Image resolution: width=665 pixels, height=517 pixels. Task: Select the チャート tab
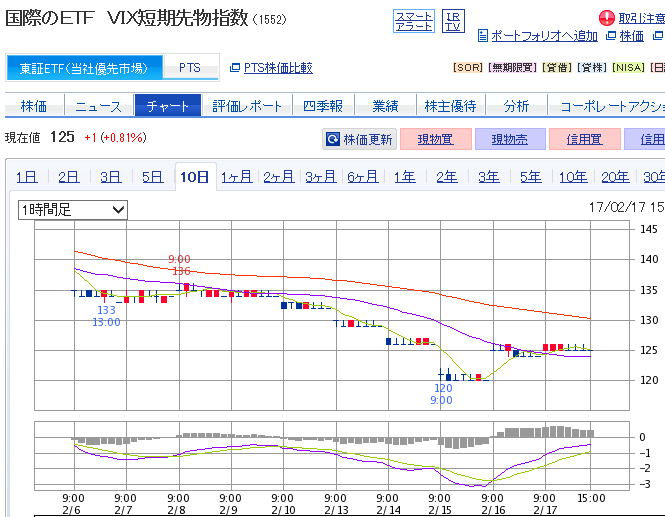pos(168,106)
